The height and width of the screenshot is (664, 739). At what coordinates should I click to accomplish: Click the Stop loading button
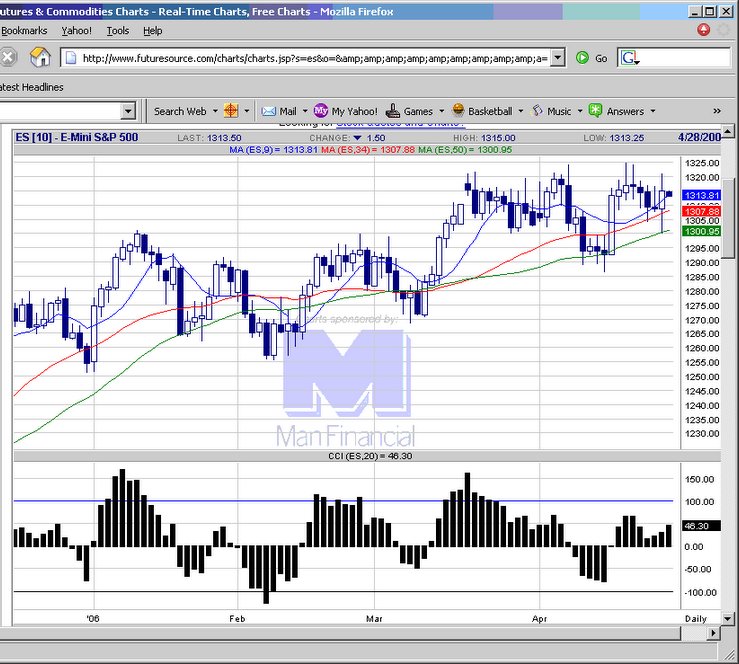click(x=7, y=57)
